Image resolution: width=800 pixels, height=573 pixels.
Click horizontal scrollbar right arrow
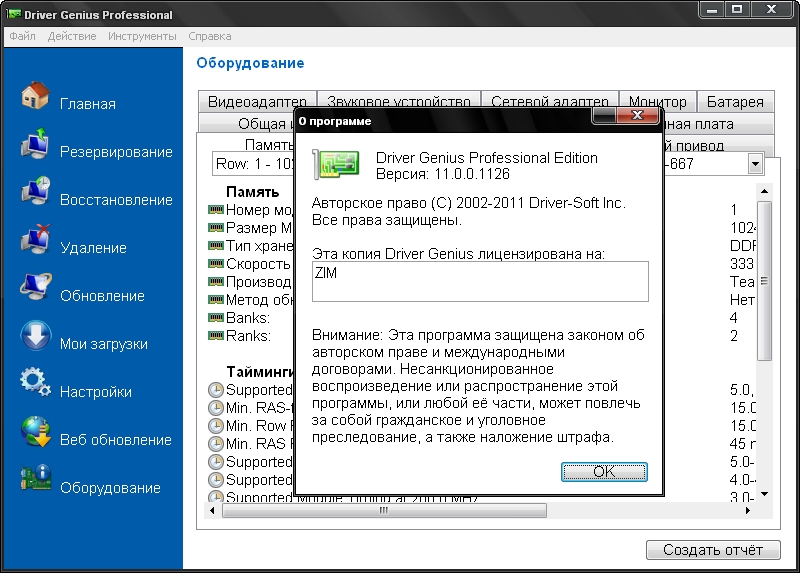click(748, 510)
